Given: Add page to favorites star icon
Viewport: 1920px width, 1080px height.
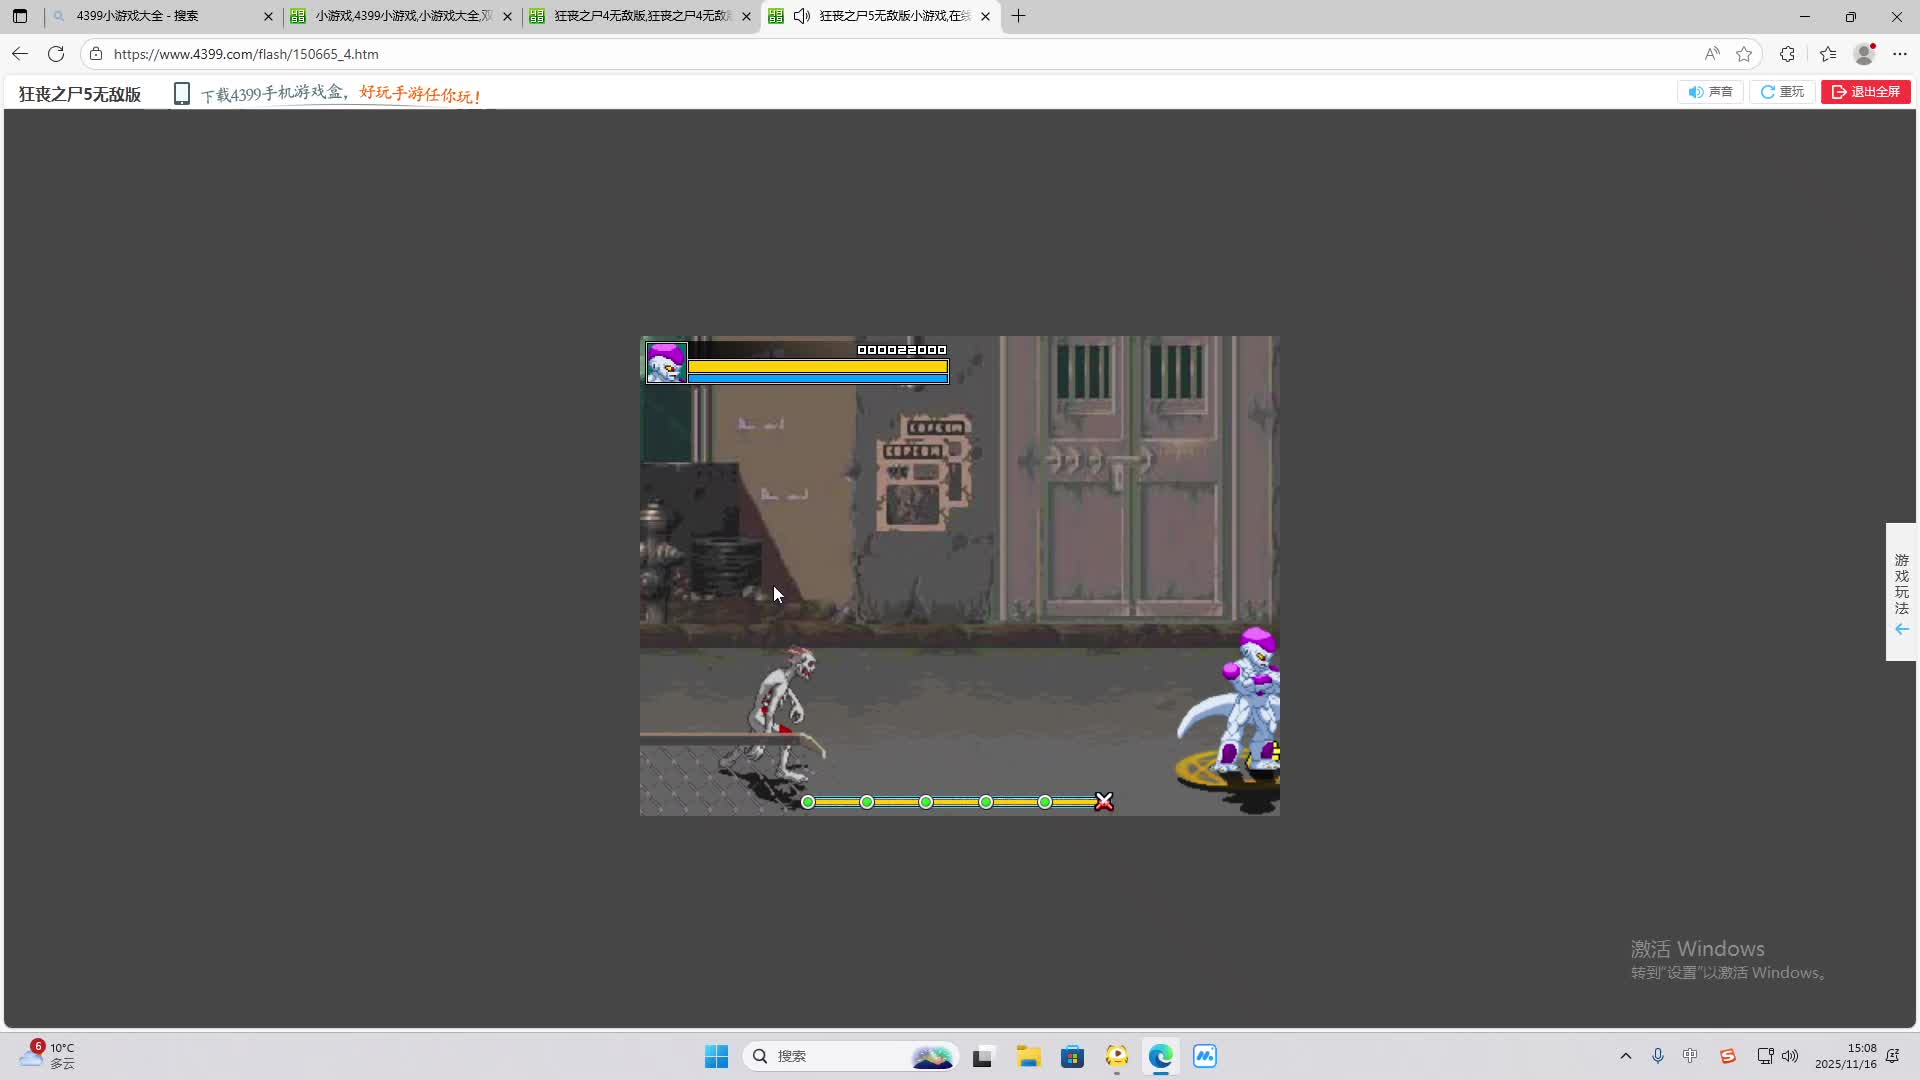Looking at the screenshot, I should click(x=1744, y=54).
